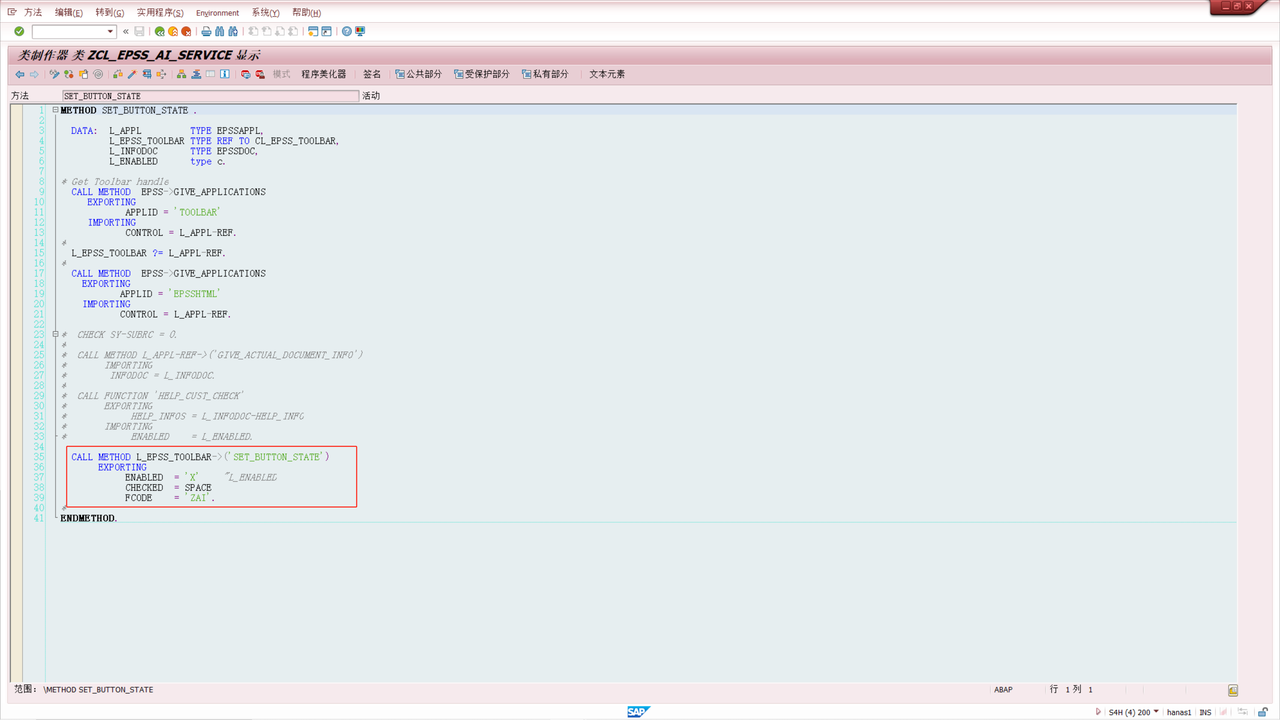The width and height of the screenshot is (1280, 720).
Task: Click the 私有部分 button
Action: coord(545,74)
